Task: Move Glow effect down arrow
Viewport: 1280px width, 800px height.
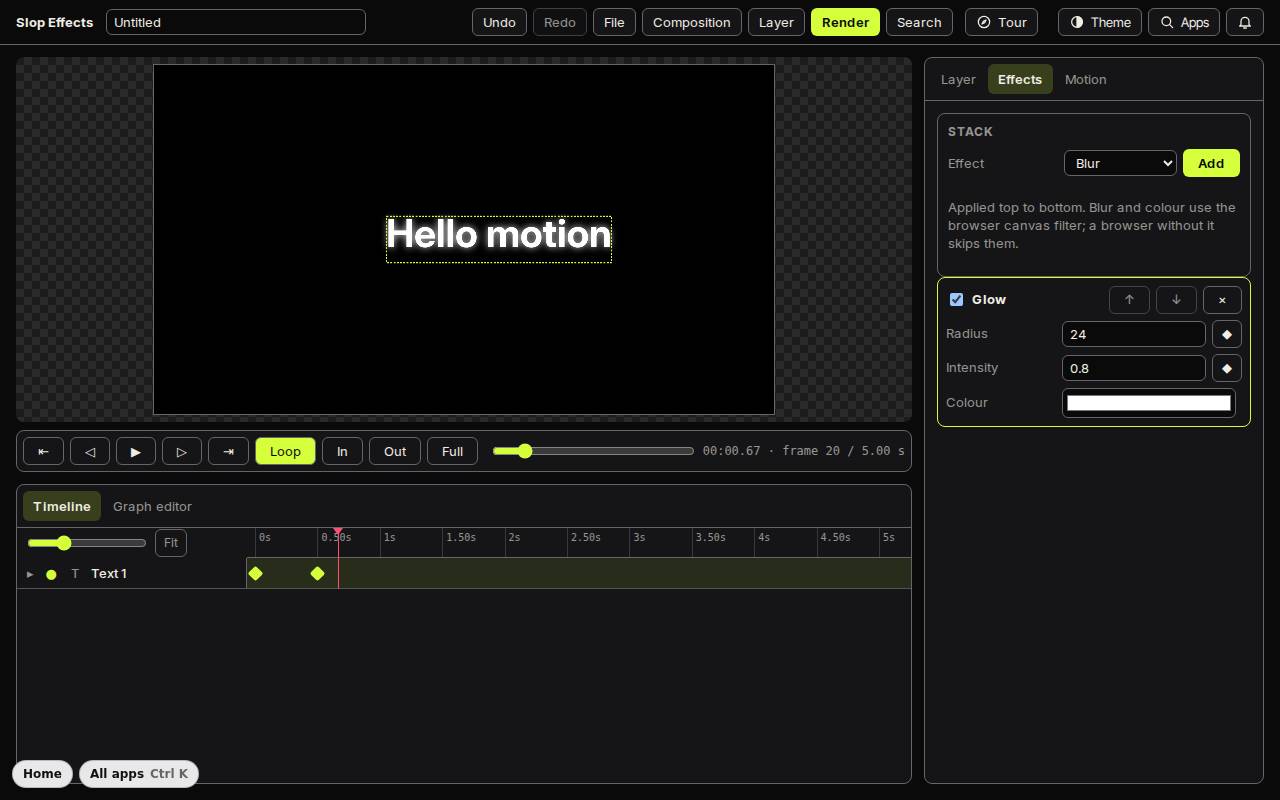Action: tap(1176, 300)
